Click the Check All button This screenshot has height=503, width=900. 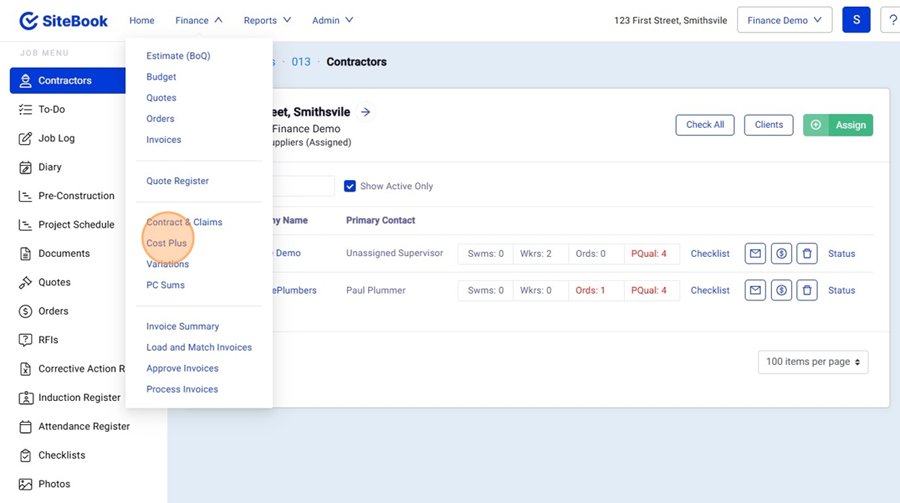pyautogui.click(x=705, y=125)
